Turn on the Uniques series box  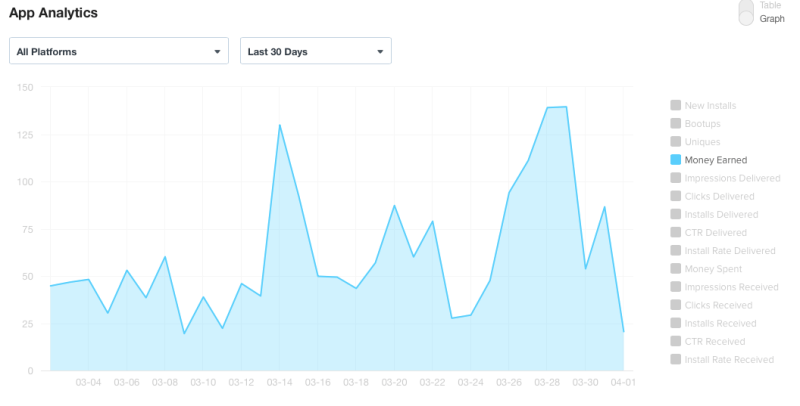(x=676, y=141)
